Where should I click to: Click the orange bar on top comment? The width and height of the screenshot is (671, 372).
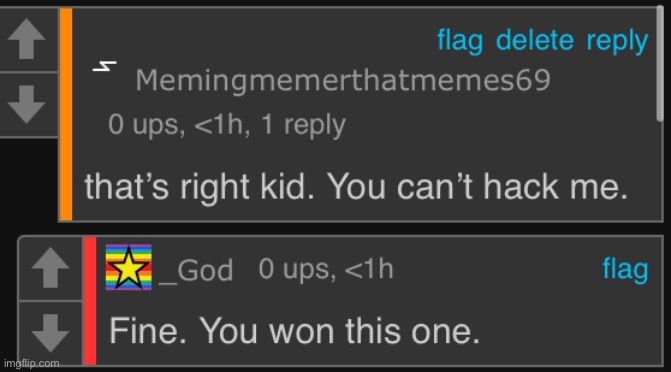(x=66, y=114)
